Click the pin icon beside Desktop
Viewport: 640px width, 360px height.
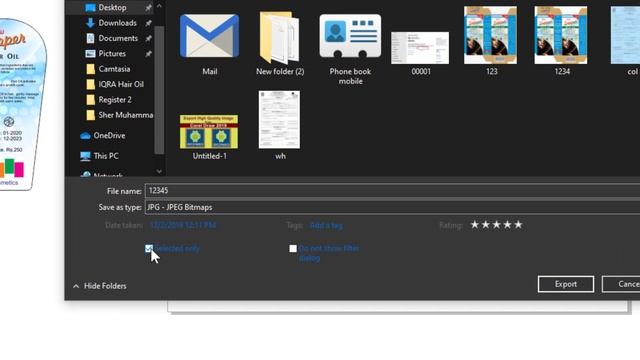149,8
